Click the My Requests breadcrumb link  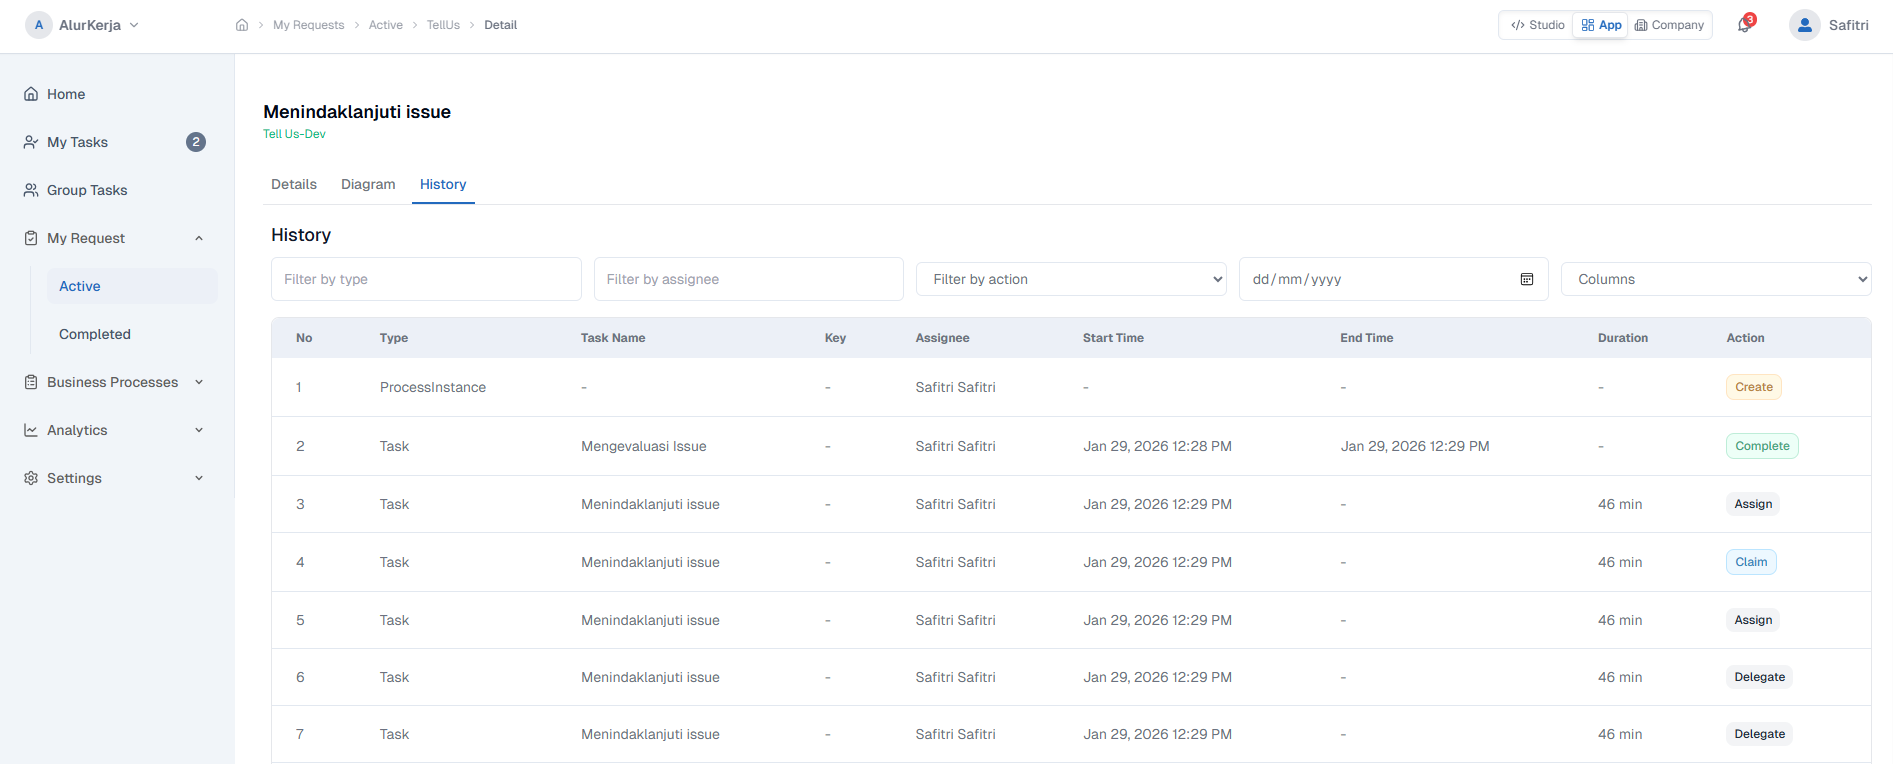(x=308, y=25)
